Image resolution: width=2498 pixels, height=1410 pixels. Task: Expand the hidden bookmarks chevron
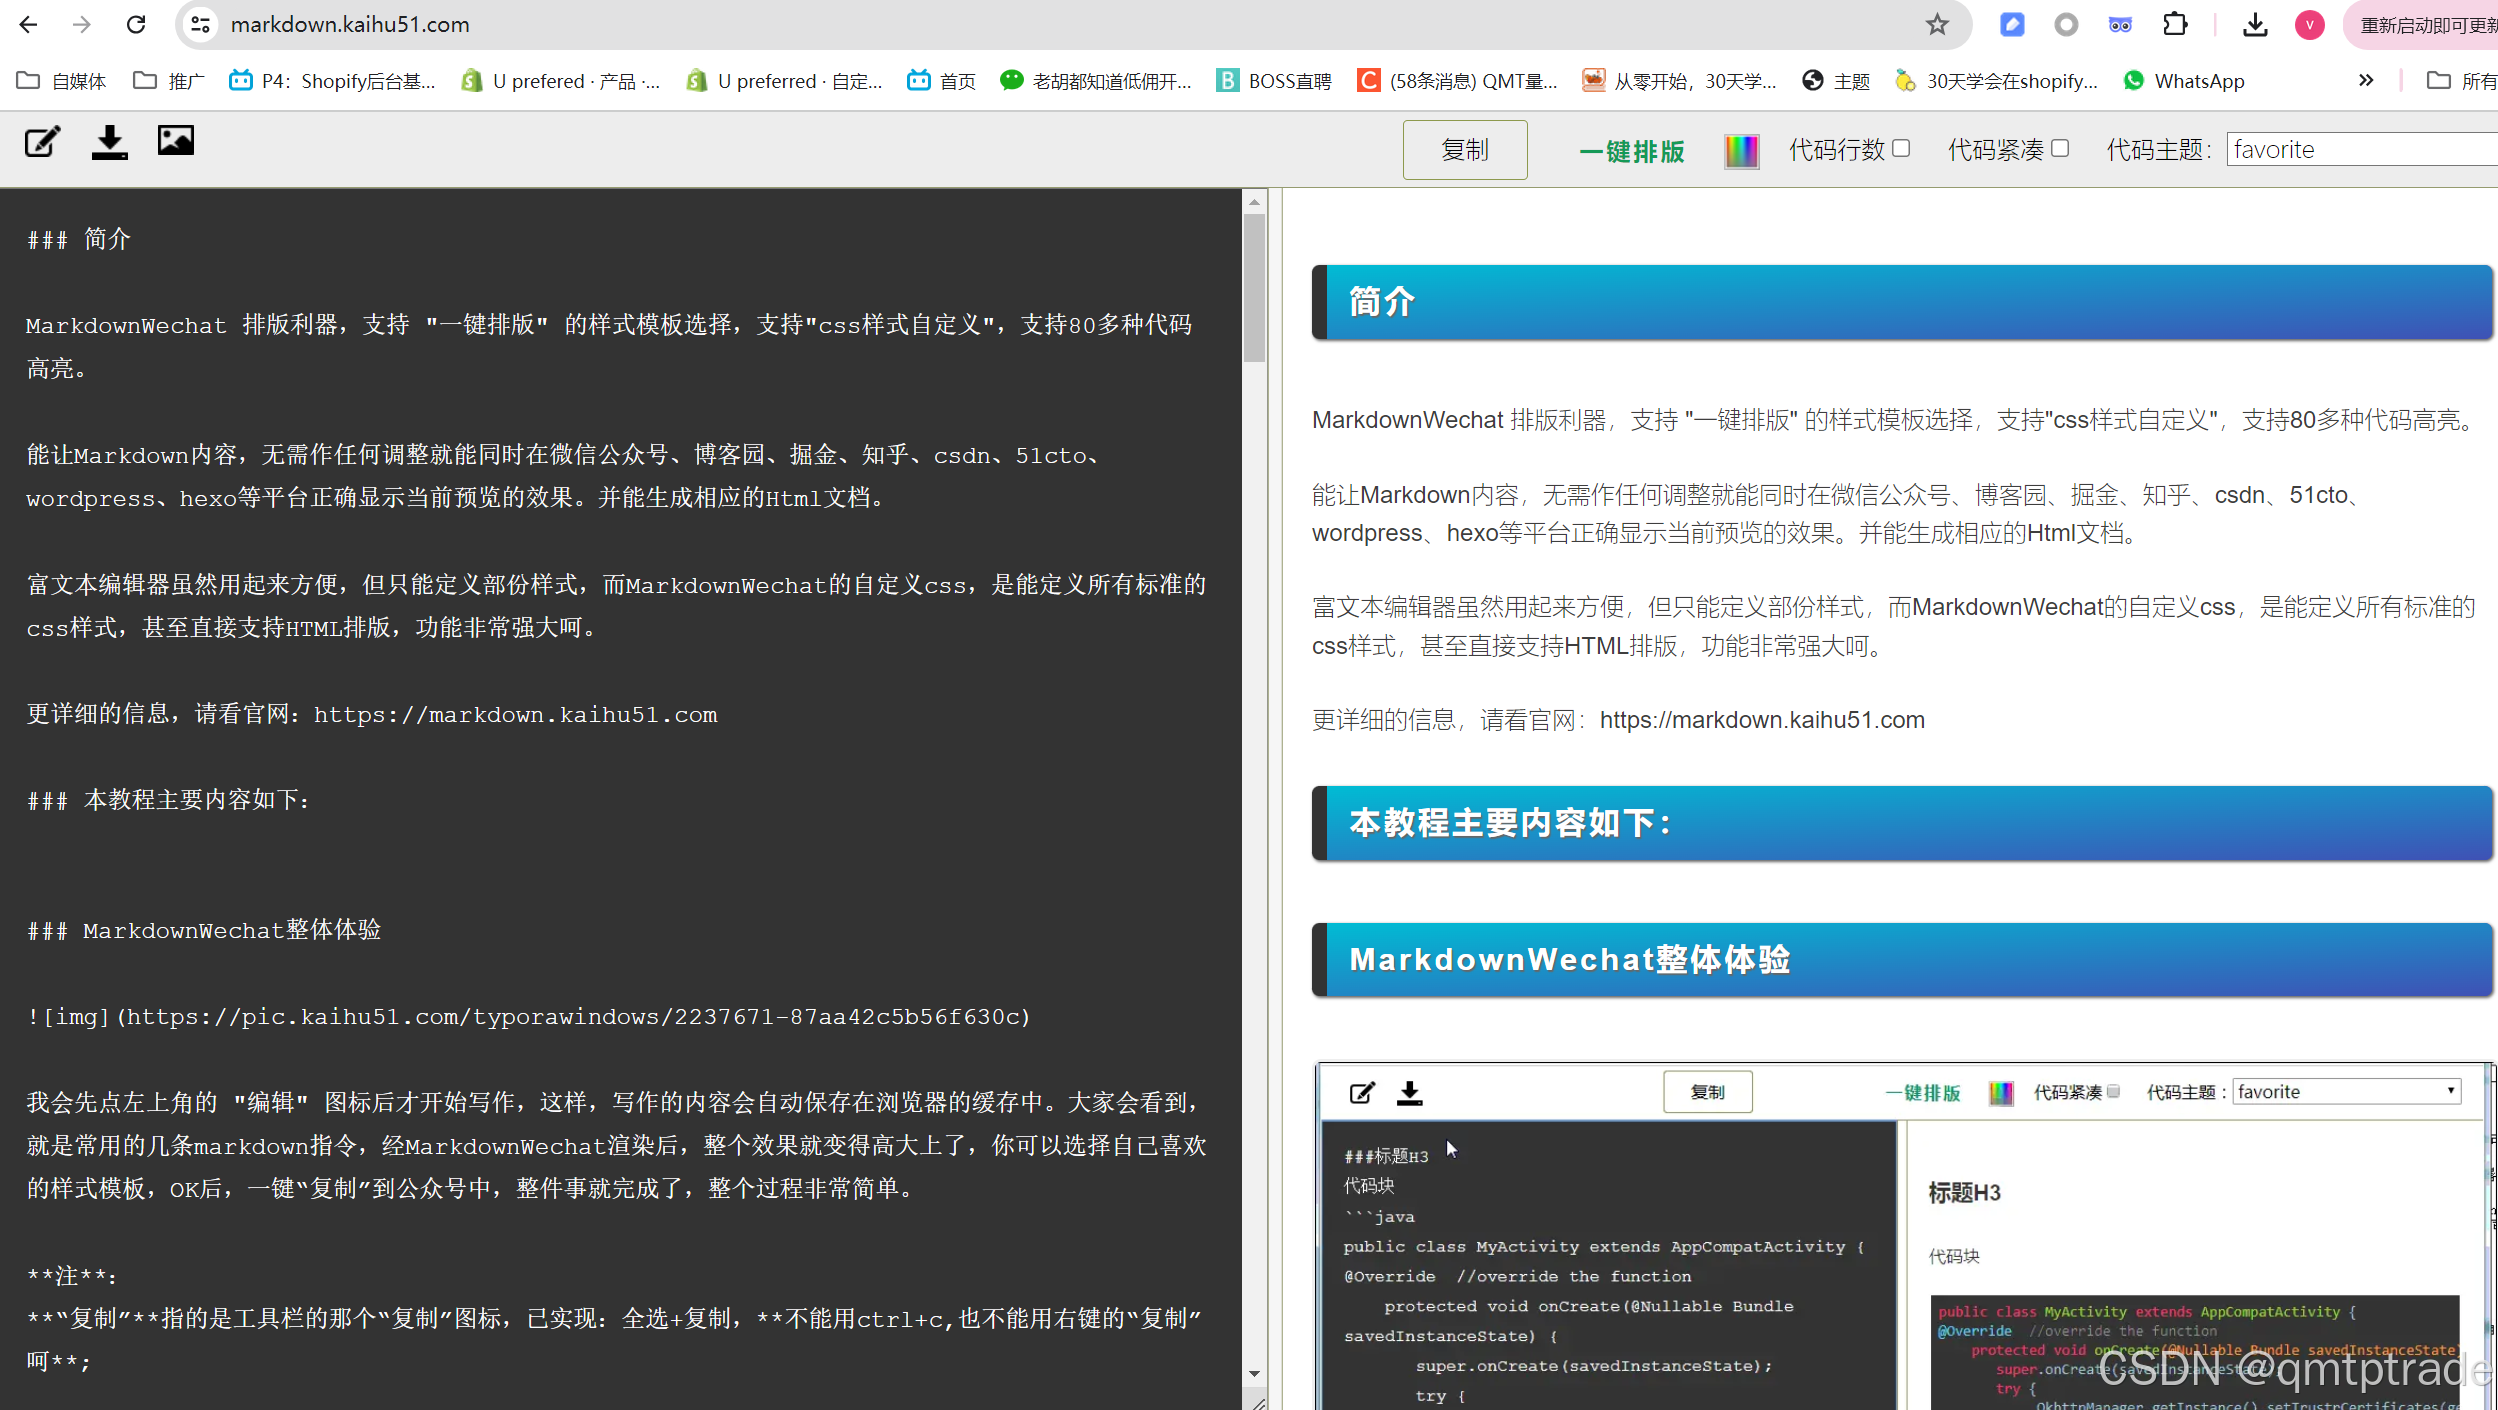2366,80
